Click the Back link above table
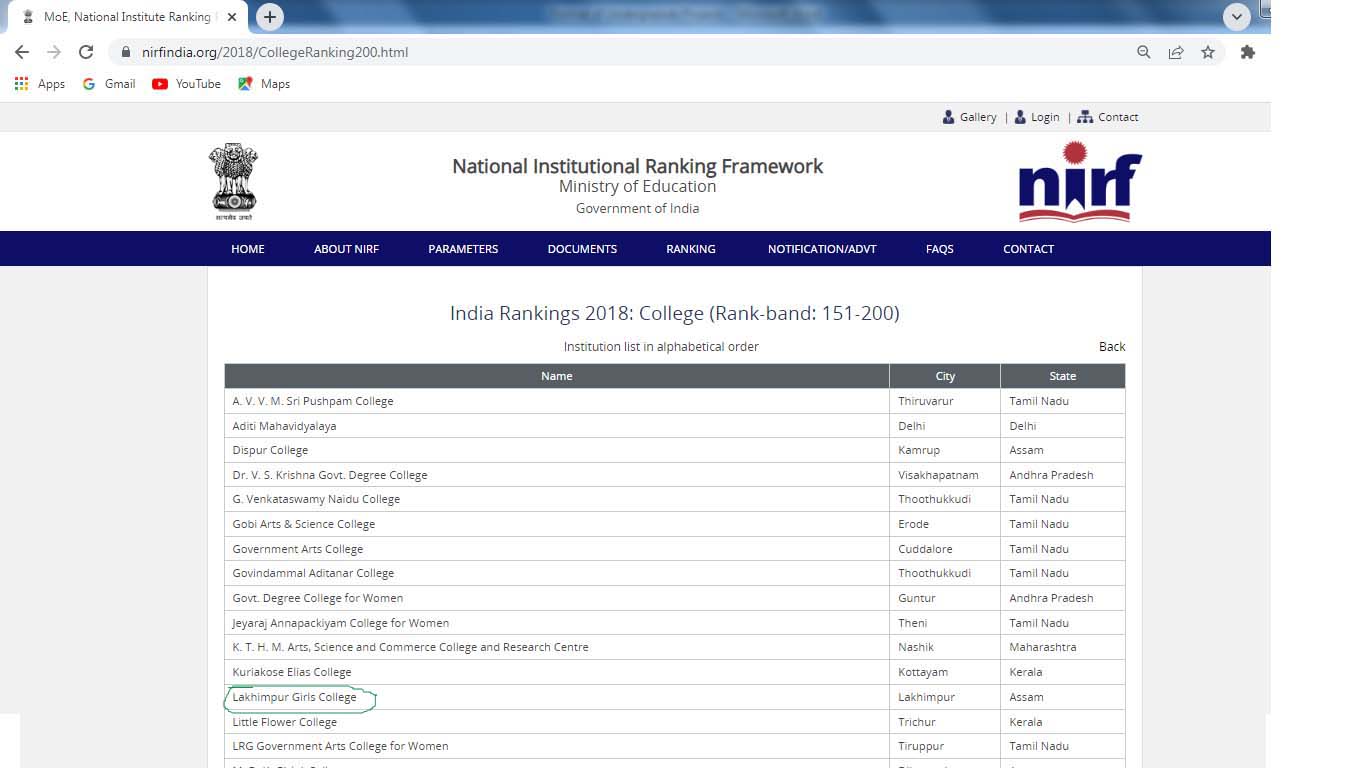 (1112, 347)
